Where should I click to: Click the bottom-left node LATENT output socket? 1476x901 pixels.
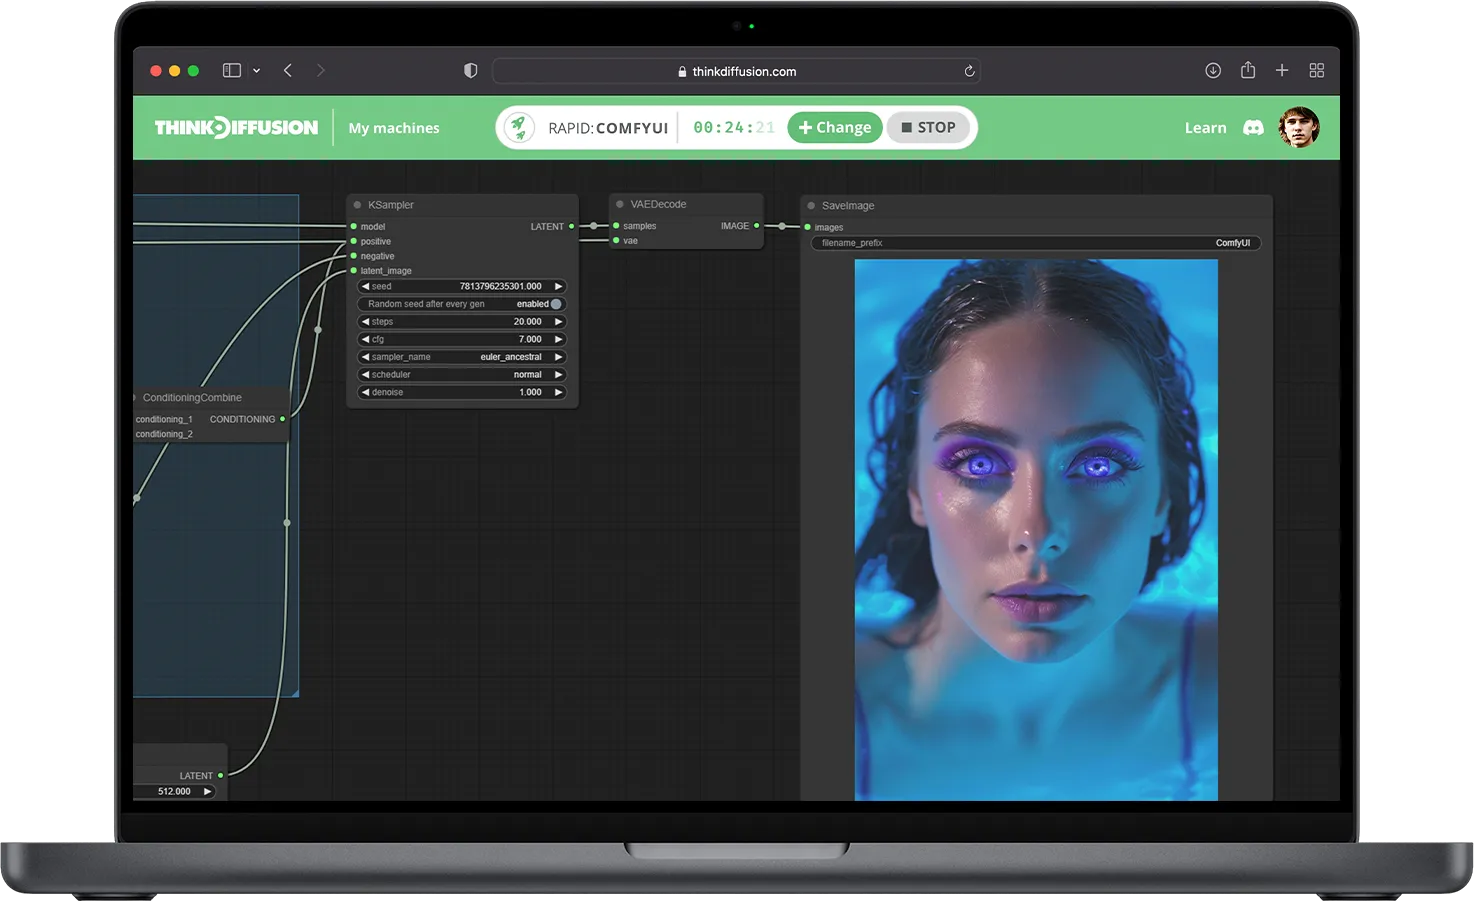221,775
